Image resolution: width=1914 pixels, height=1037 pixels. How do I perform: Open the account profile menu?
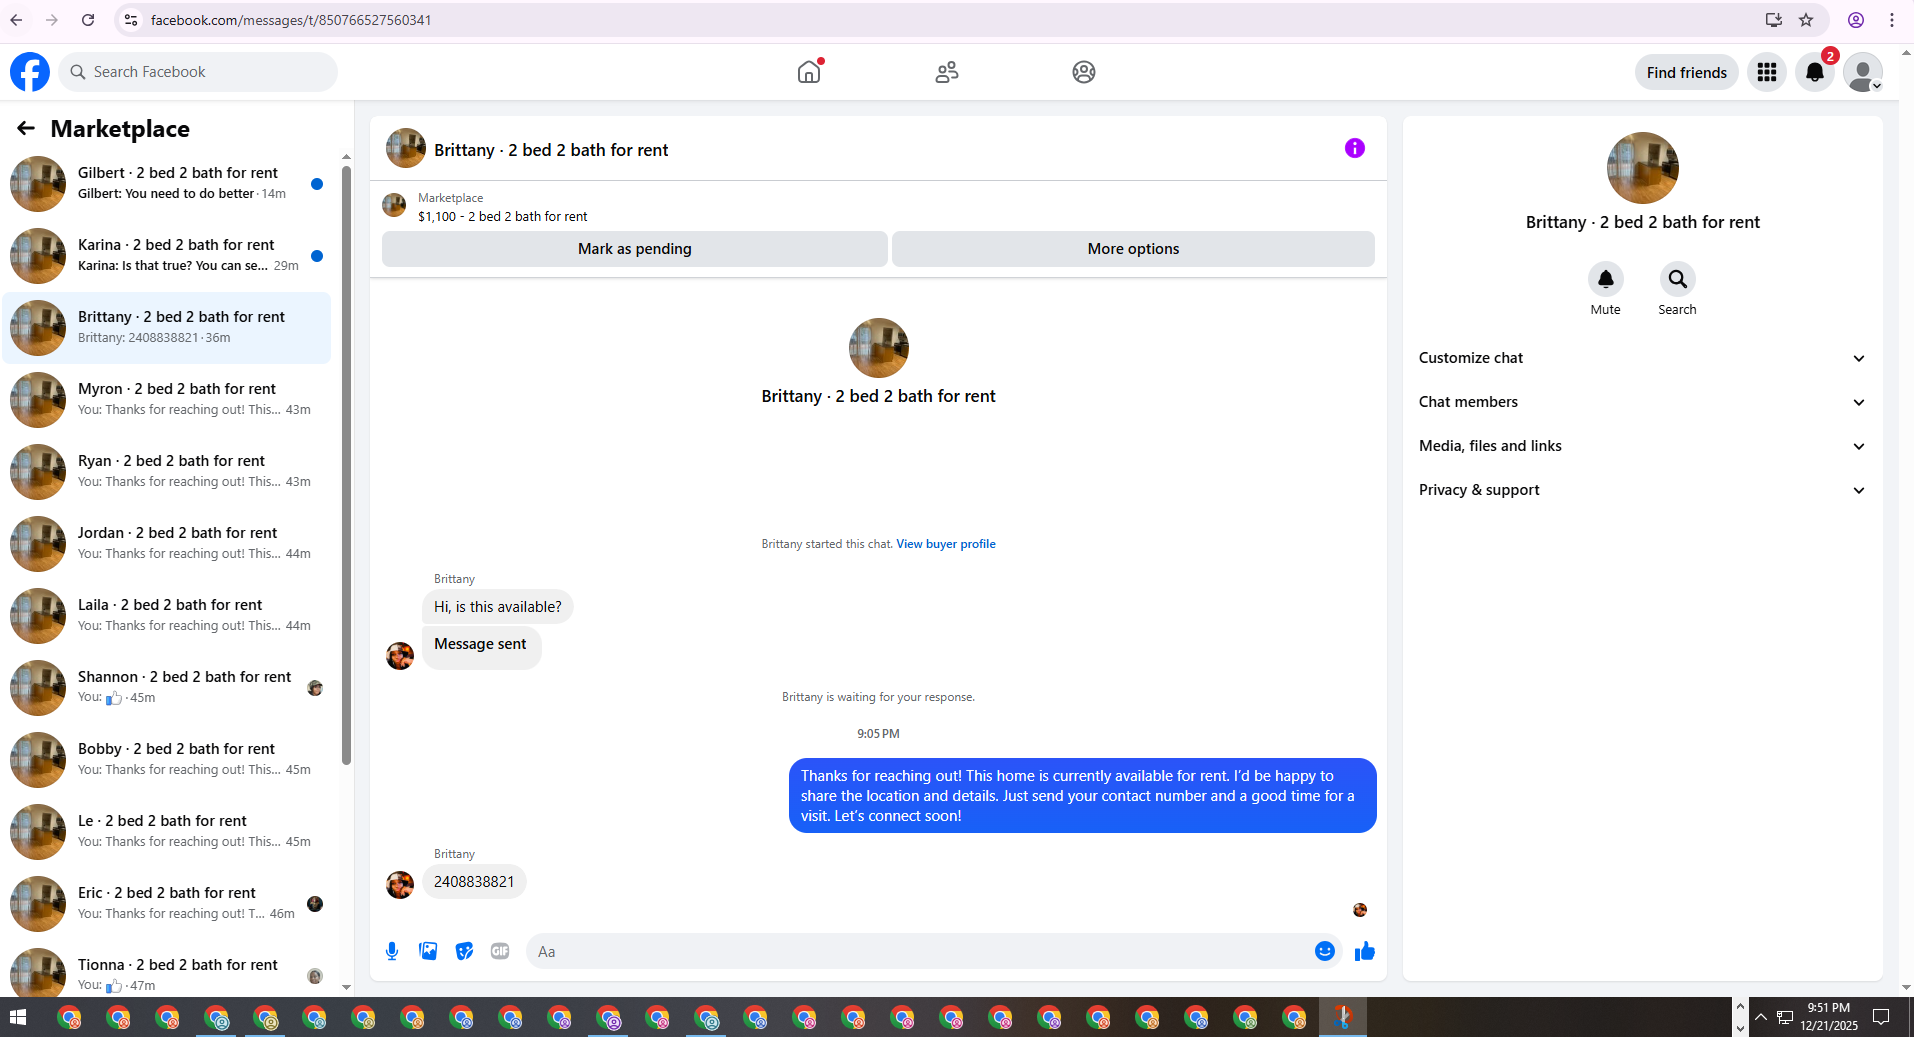pos(1863,72)
